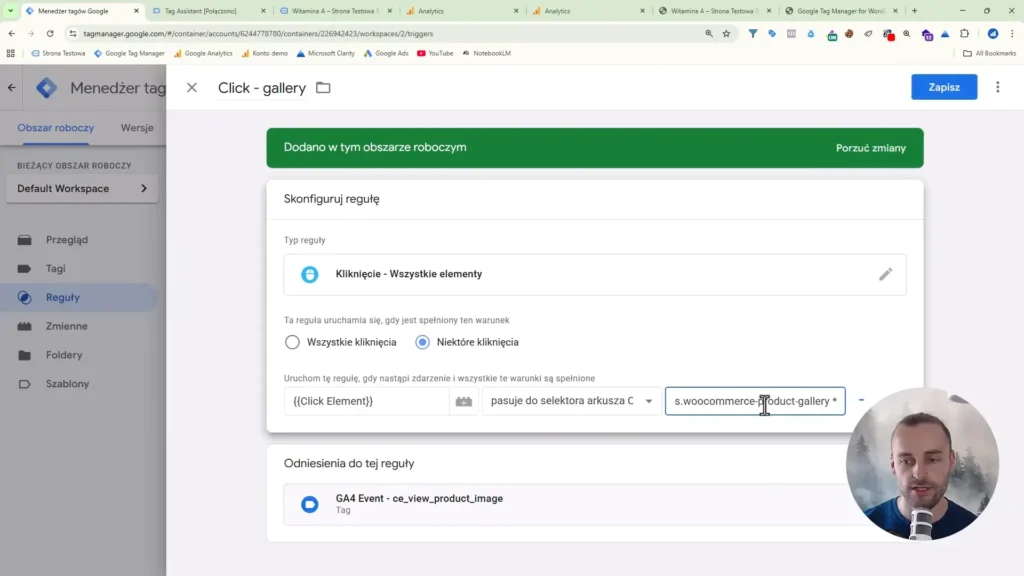Open the three-dot more options menu
1024x576 pixels.
pyautogui.click(x=997, y=87)
